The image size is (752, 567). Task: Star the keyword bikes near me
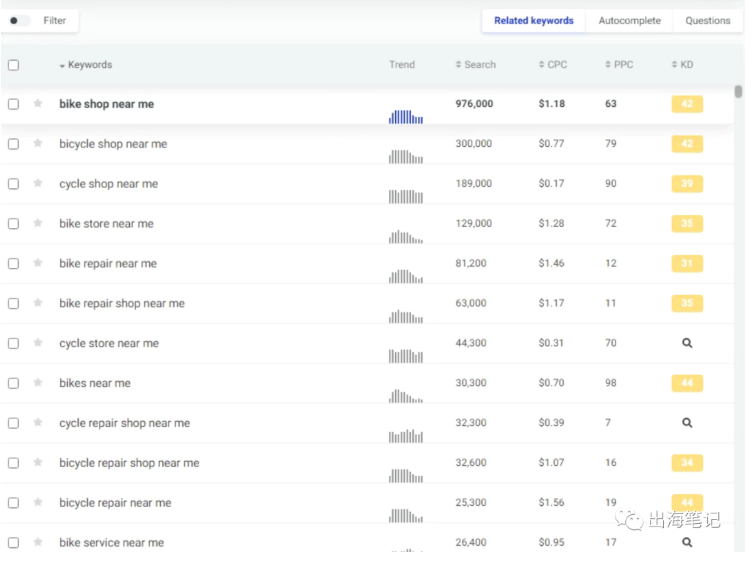tap(38, 382)
